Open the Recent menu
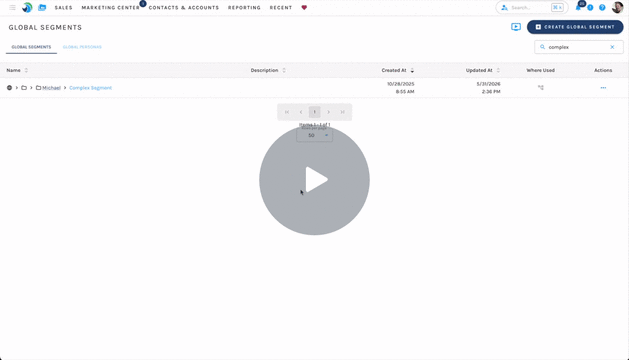629x360 pixels. coord(281,8)
